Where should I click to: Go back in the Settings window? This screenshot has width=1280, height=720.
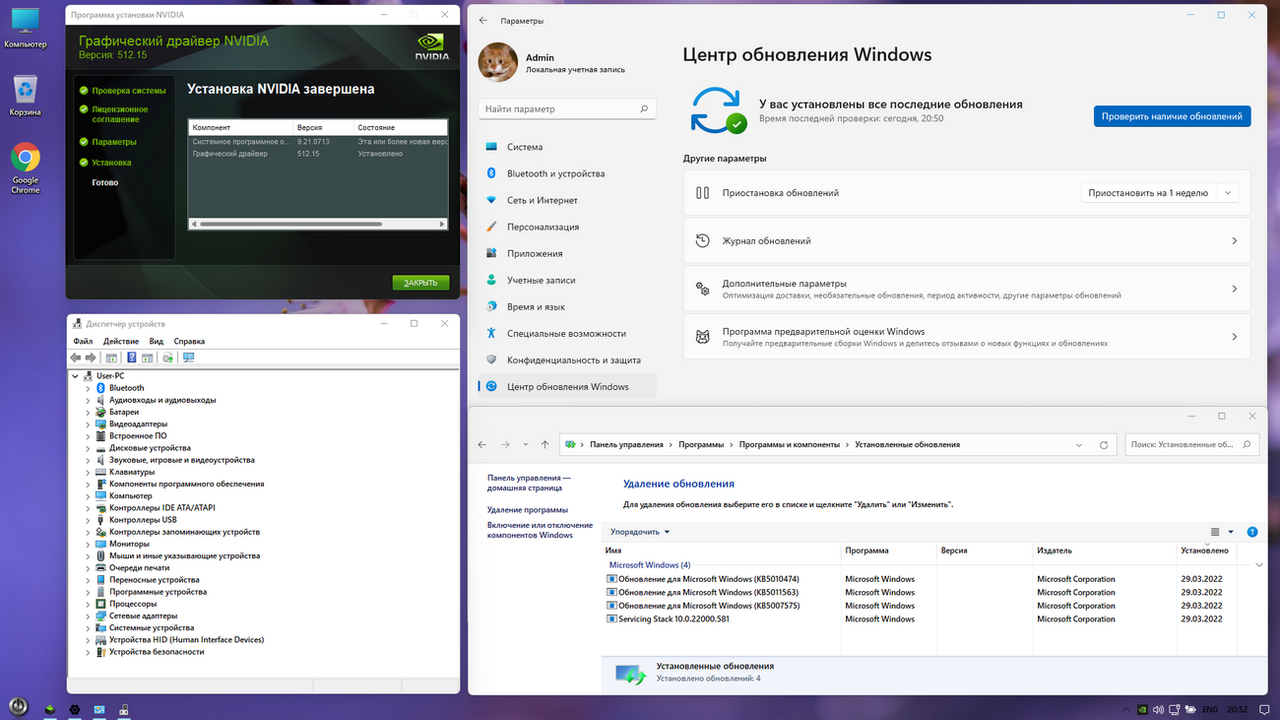pos(483,21)
